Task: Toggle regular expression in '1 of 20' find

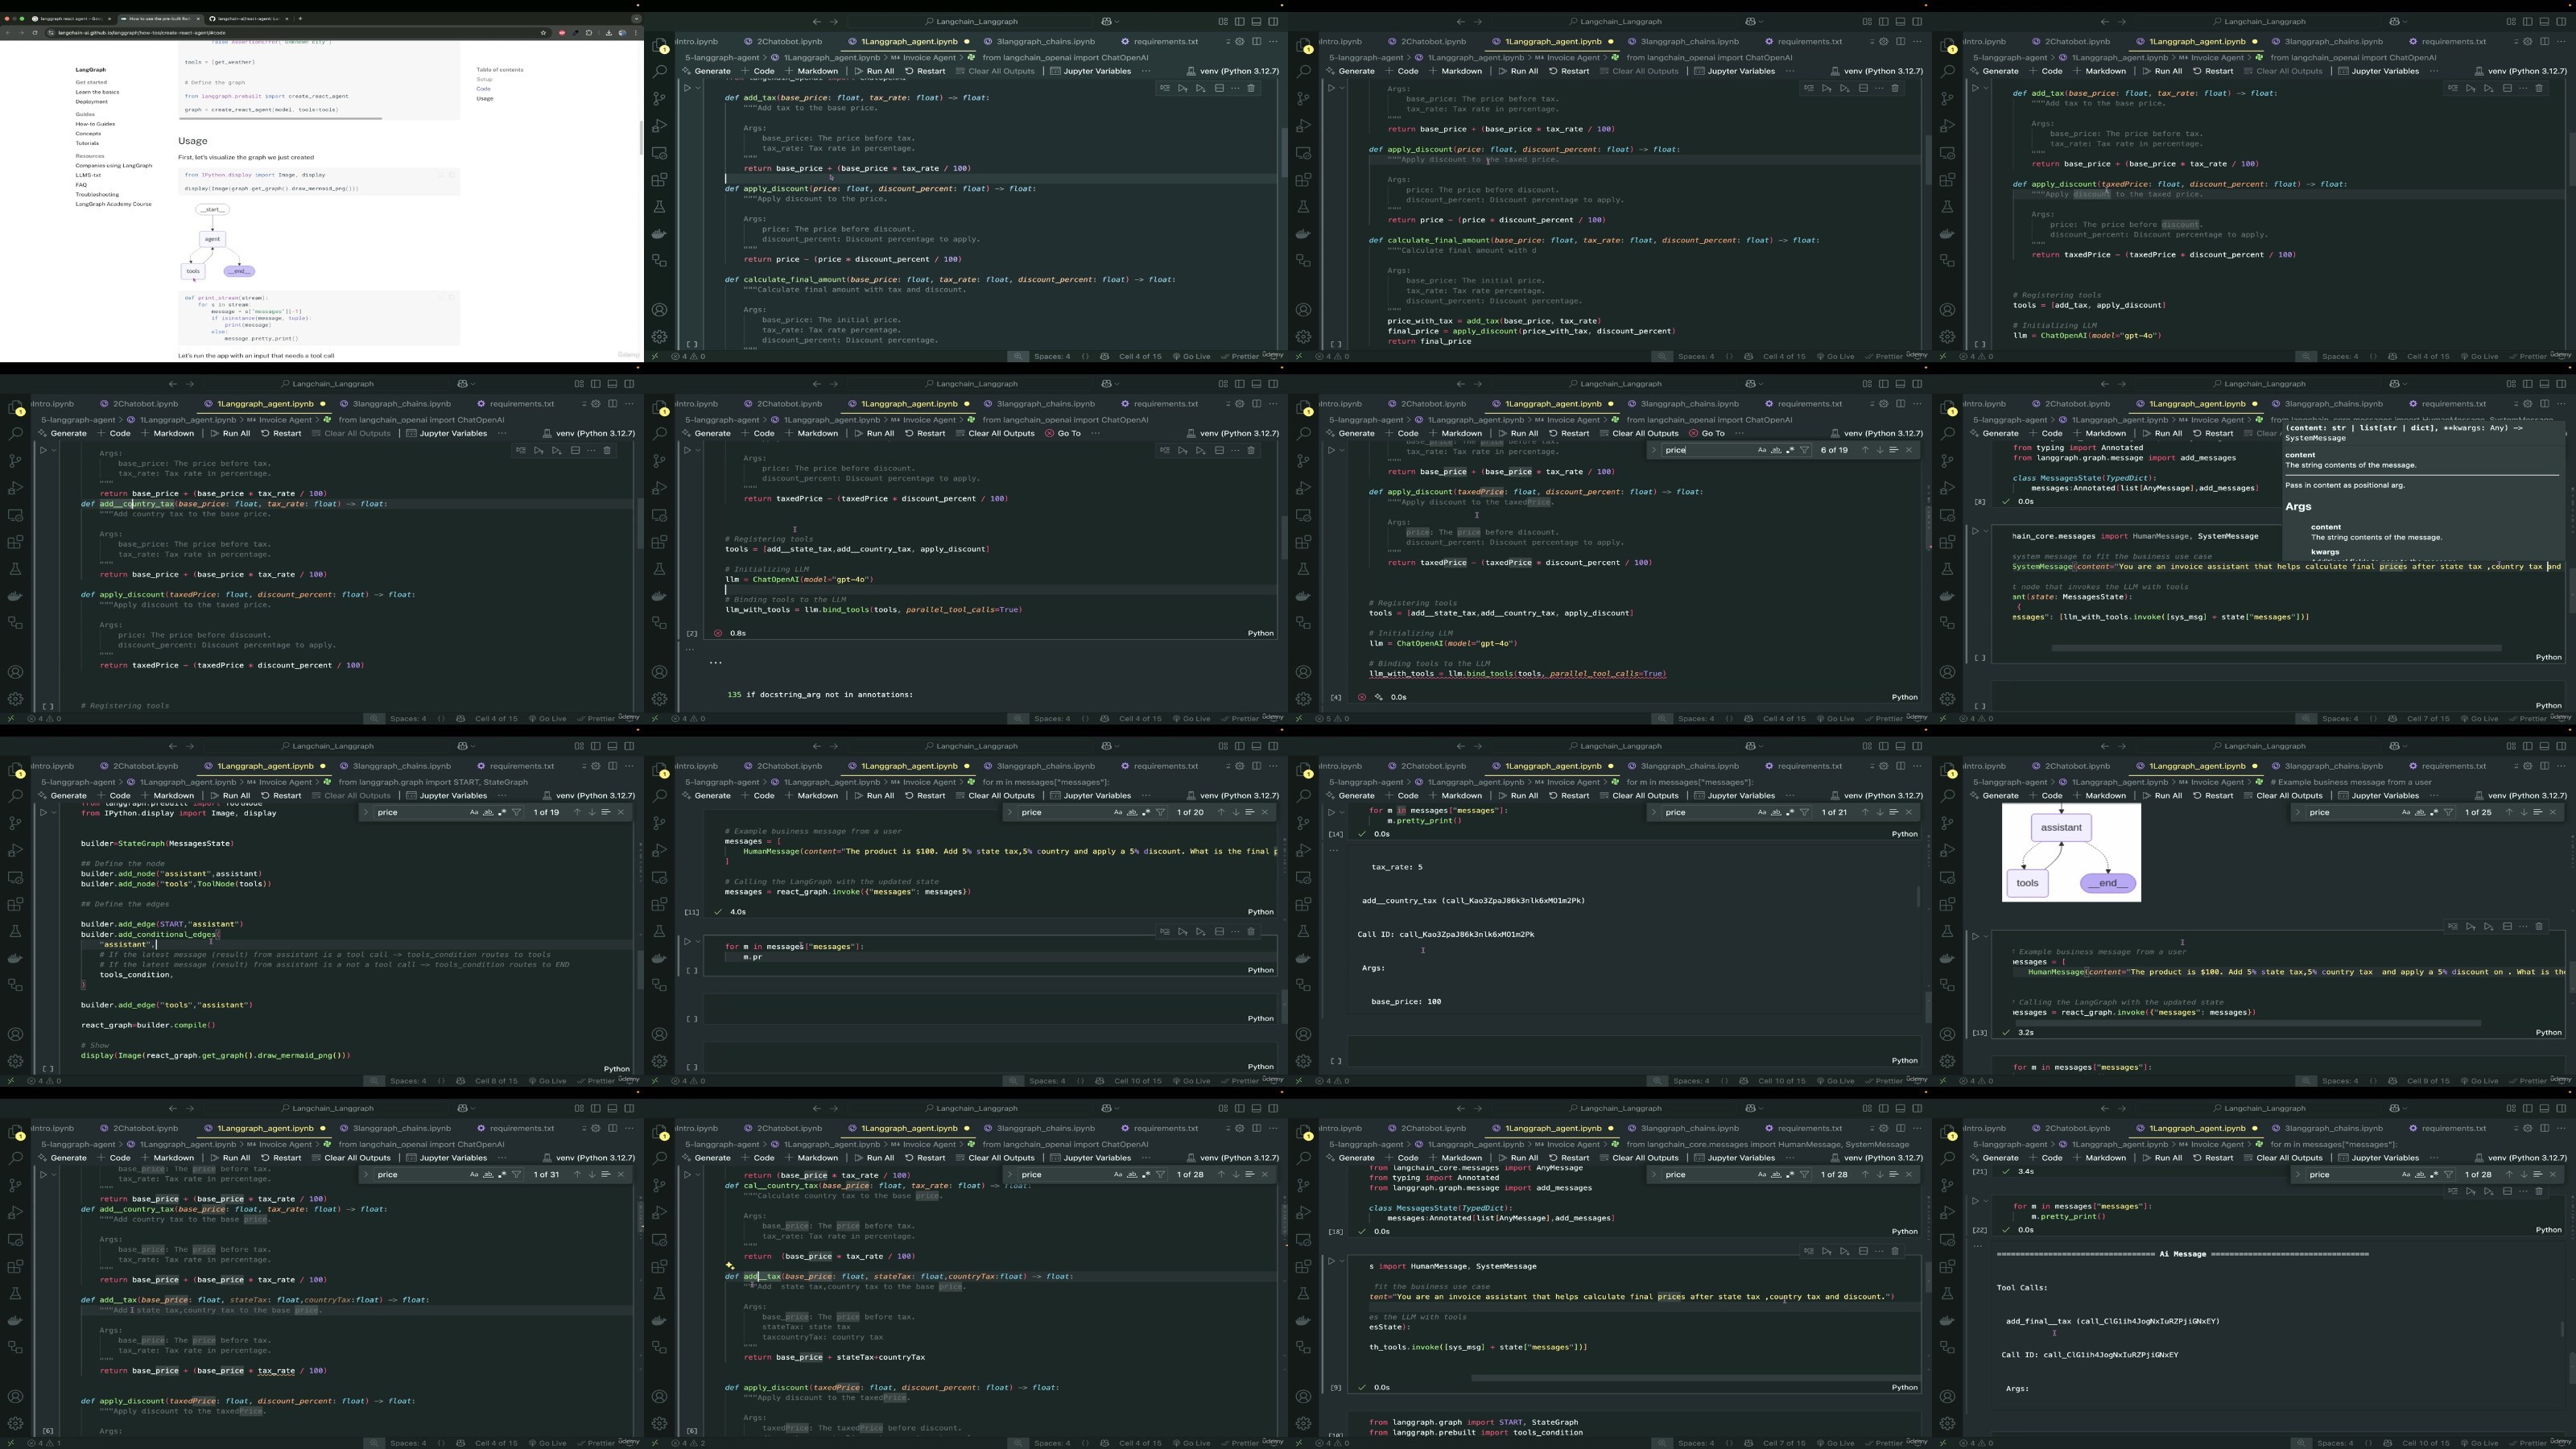Action: pyautogui.click(x=1146, y=812)
